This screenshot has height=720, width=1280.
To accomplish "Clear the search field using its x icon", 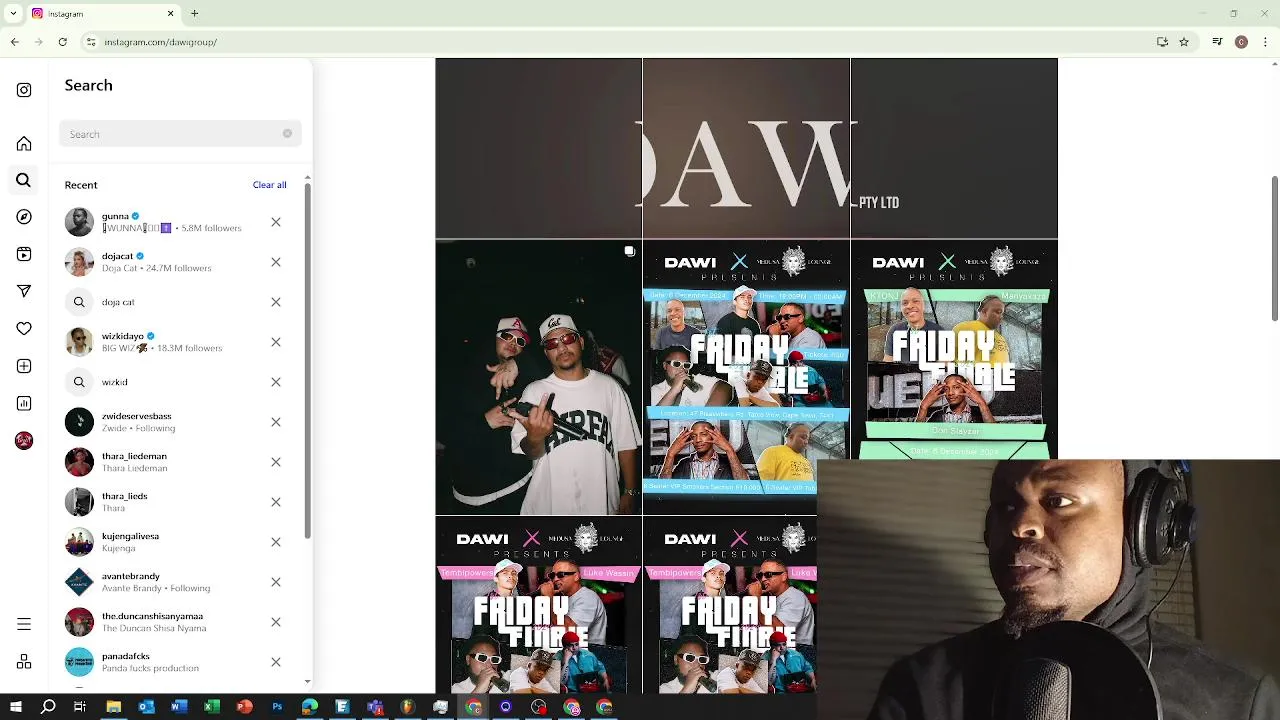I will (x=287, y=134).
